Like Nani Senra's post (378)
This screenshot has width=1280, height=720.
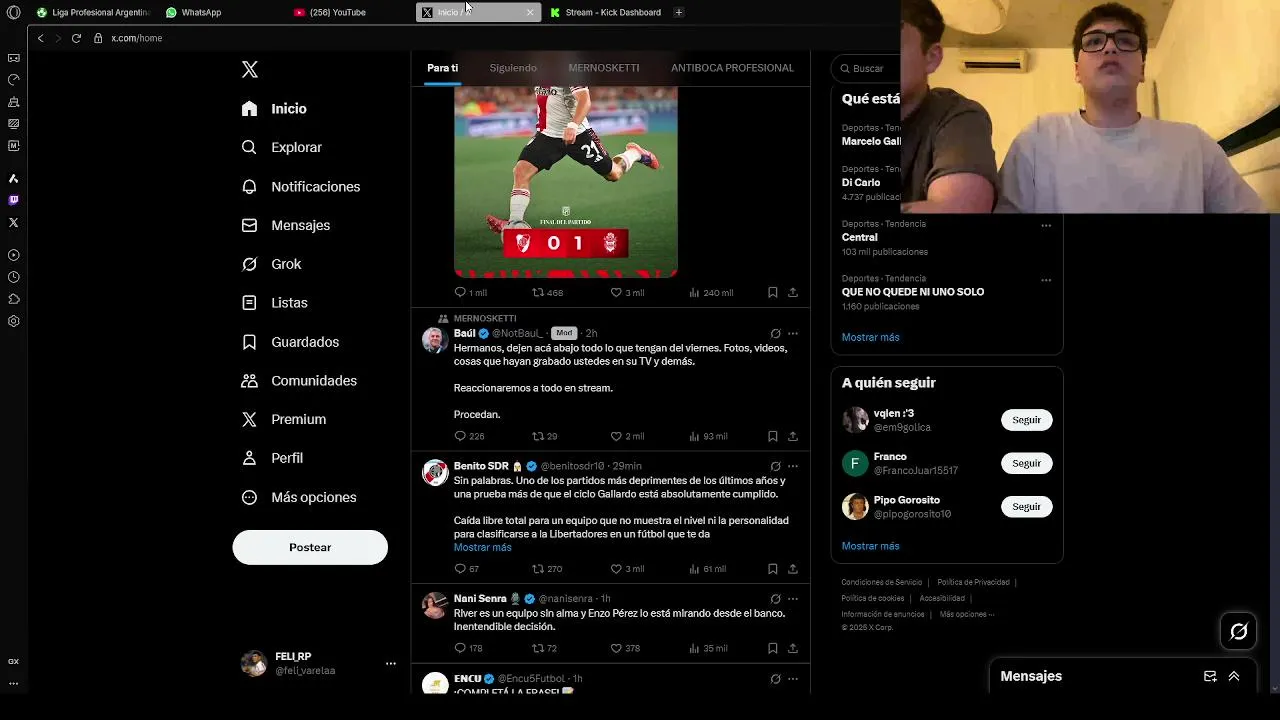click(x=616, y=648)
